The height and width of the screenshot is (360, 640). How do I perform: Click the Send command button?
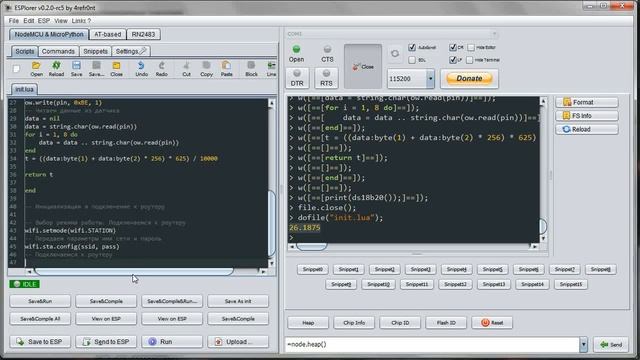(611, 344)
